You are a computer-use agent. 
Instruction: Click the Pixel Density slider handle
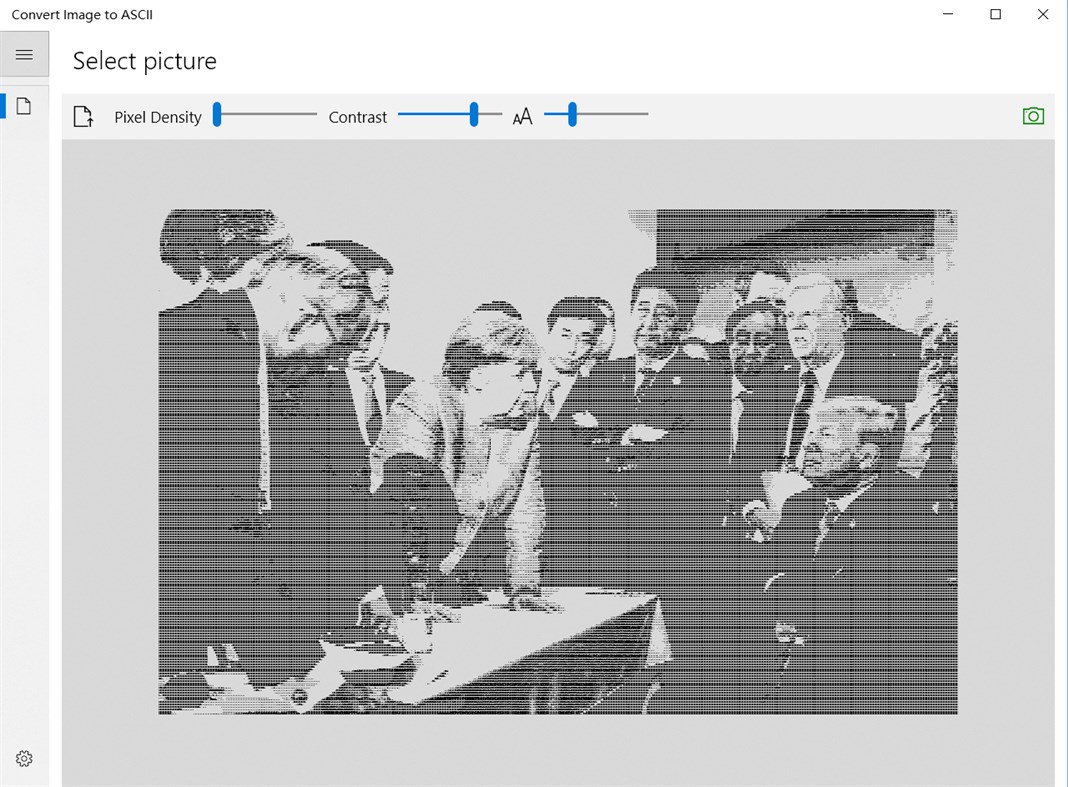tap(217, 114)
